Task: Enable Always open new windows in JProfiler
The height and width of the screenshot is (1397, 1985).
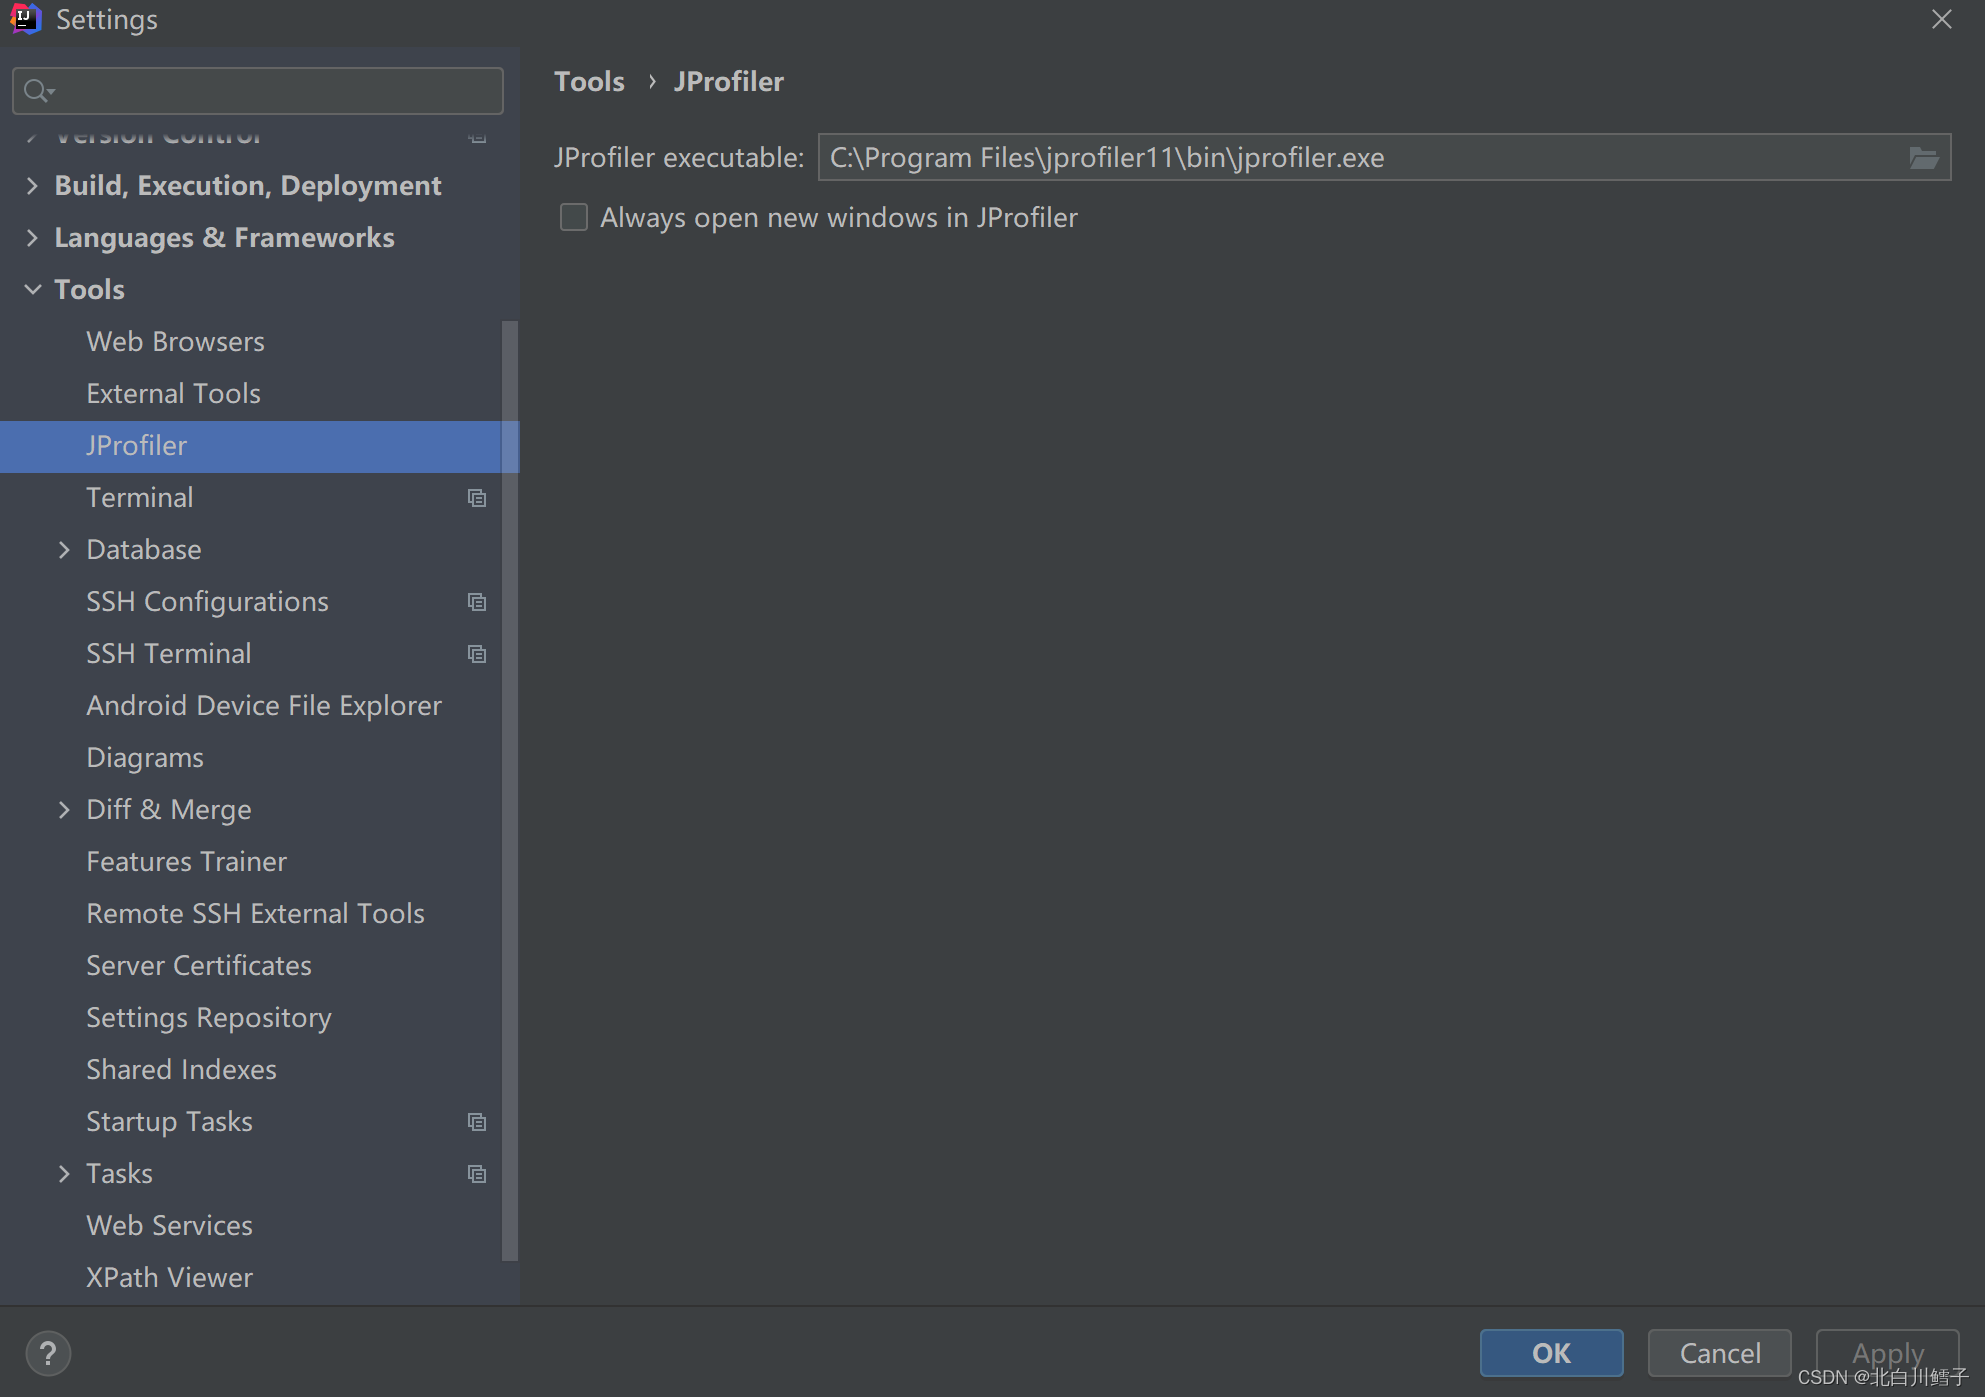Action: pos(573,217)
